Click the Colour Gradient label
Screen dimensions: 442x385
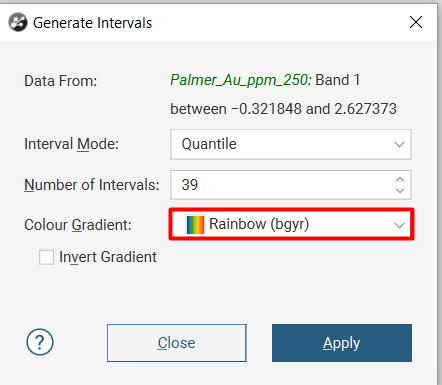[x=78, y=225]
